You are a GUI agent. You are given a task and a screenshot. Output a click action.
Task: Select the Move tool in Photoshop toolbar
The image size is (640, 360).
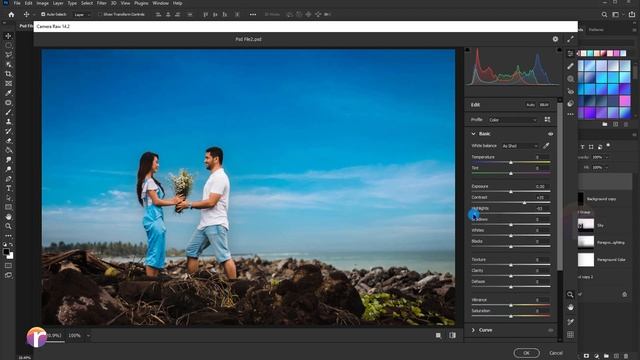tap(8, 36)
